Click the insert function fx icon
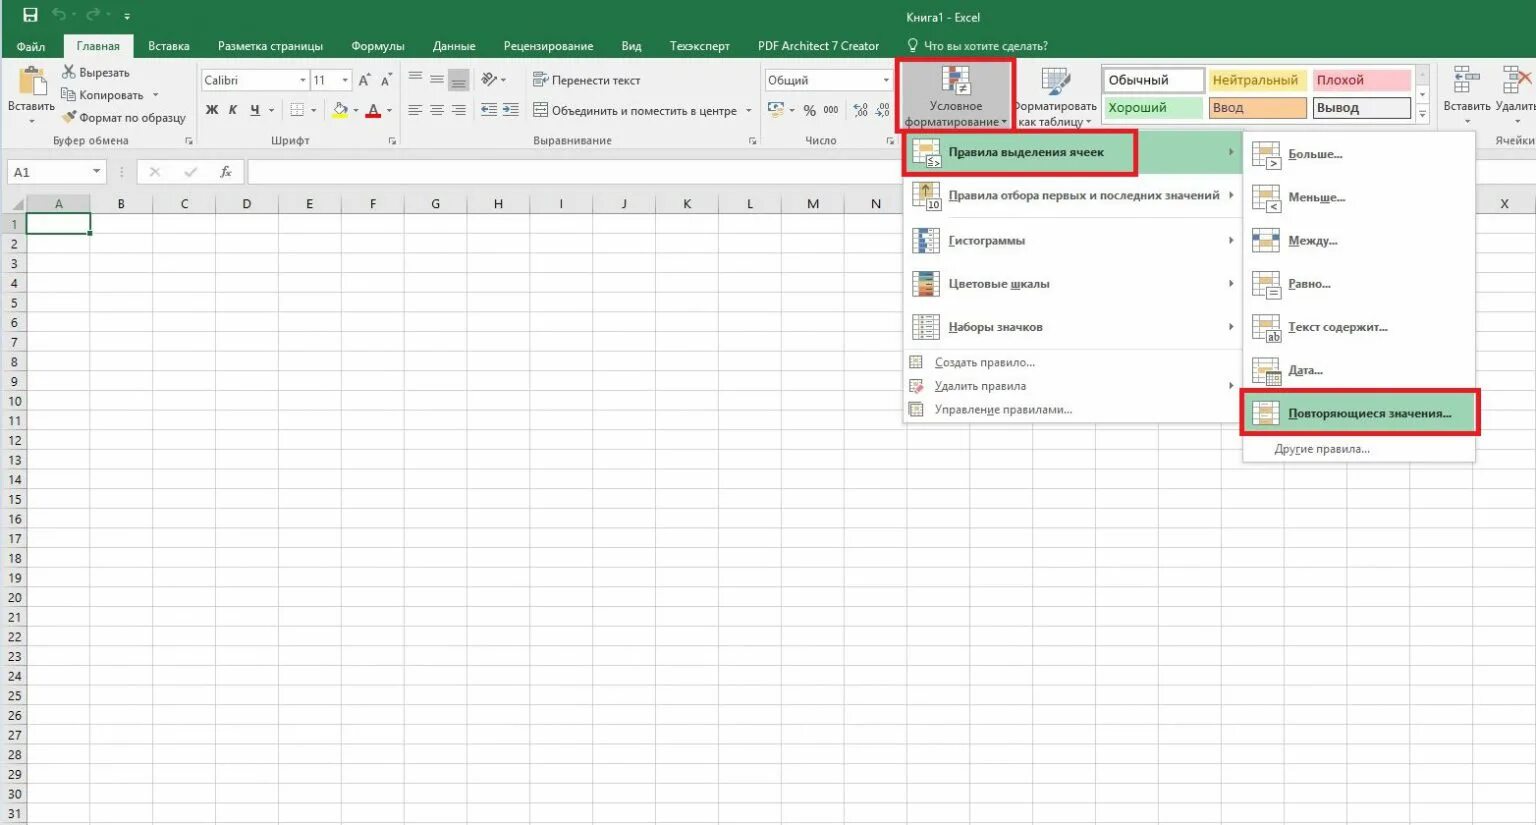 pos(226,172)
